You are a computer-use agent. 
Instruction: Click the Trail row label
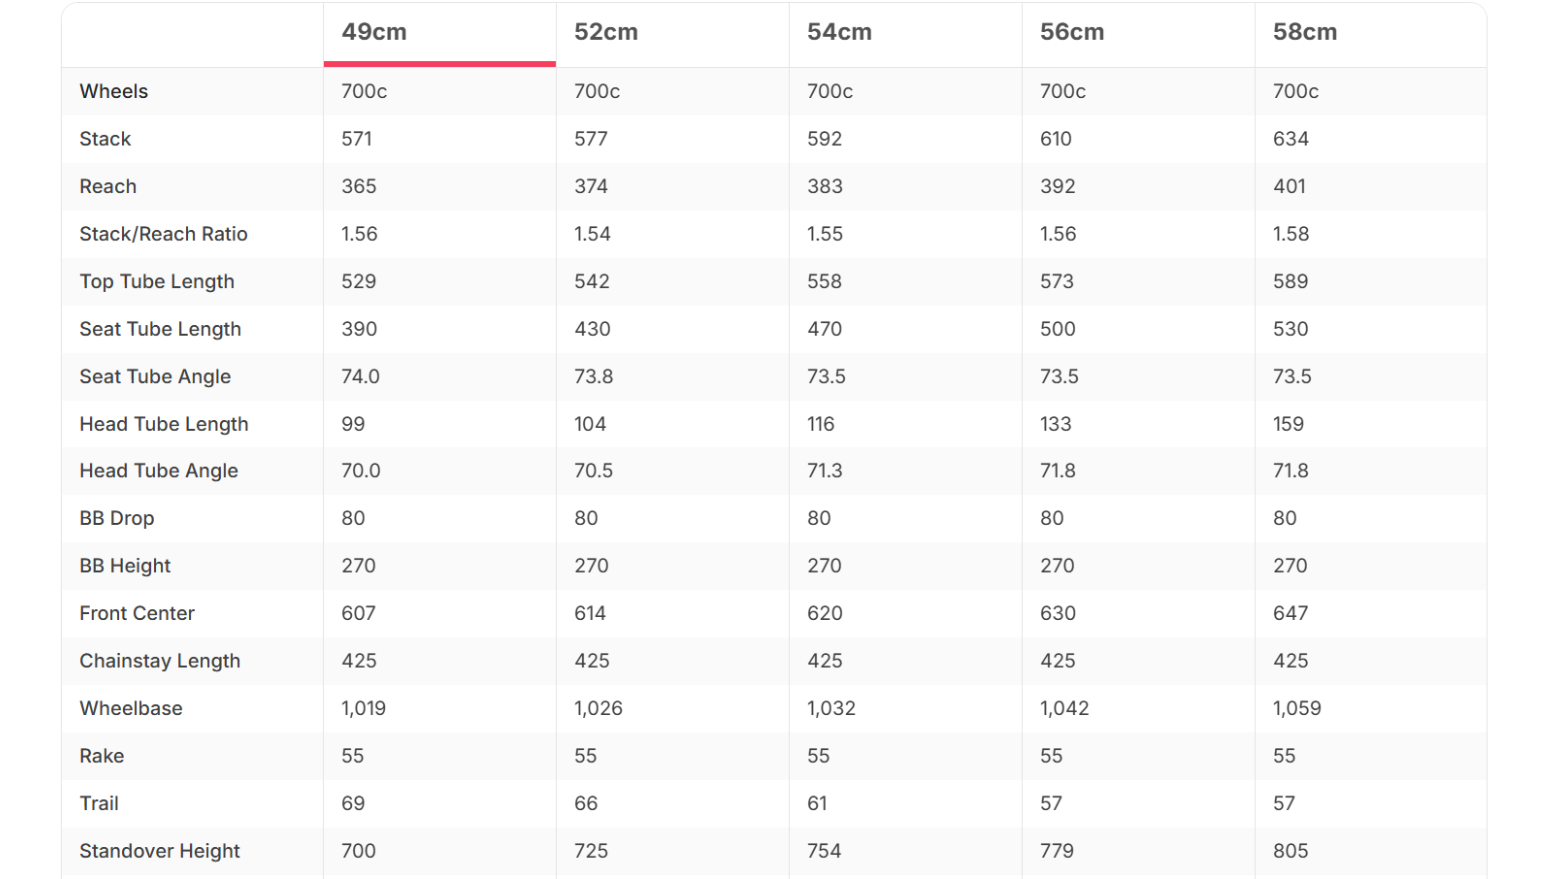(99, 803)
